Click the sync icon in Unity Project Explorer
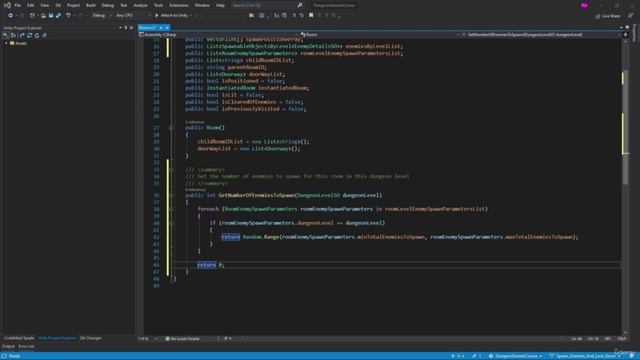 pos(29,36)
